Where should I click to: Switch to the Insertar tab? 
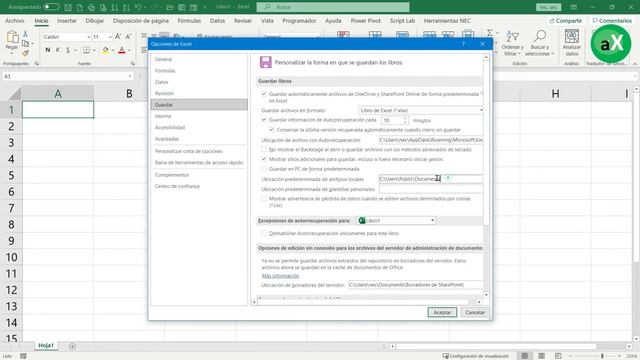pos(67,20)
